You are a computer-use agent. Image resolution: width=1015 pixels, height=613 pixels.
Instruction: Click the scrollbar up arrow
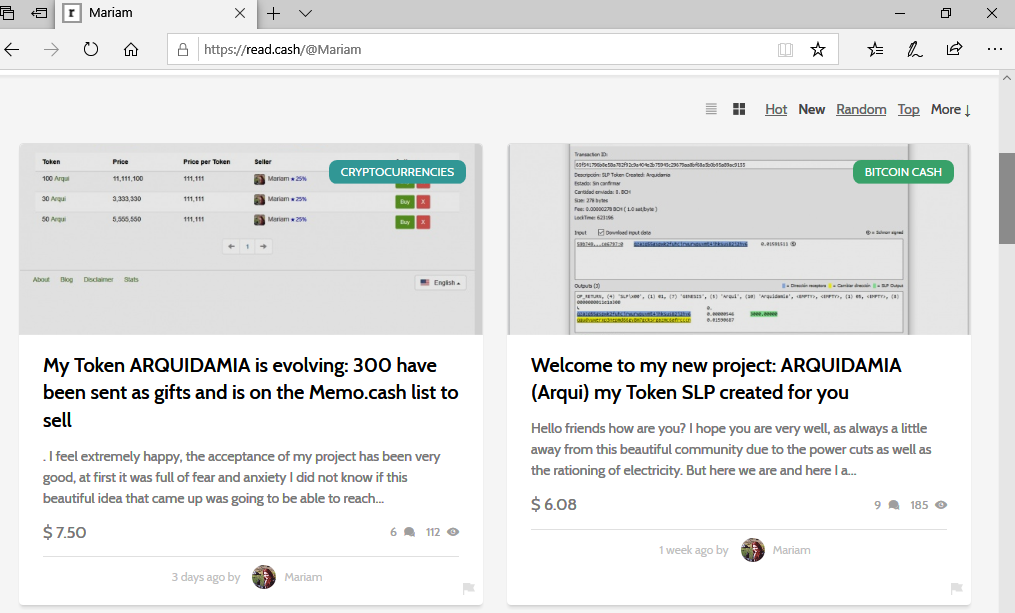click(x=1007, y=78)
